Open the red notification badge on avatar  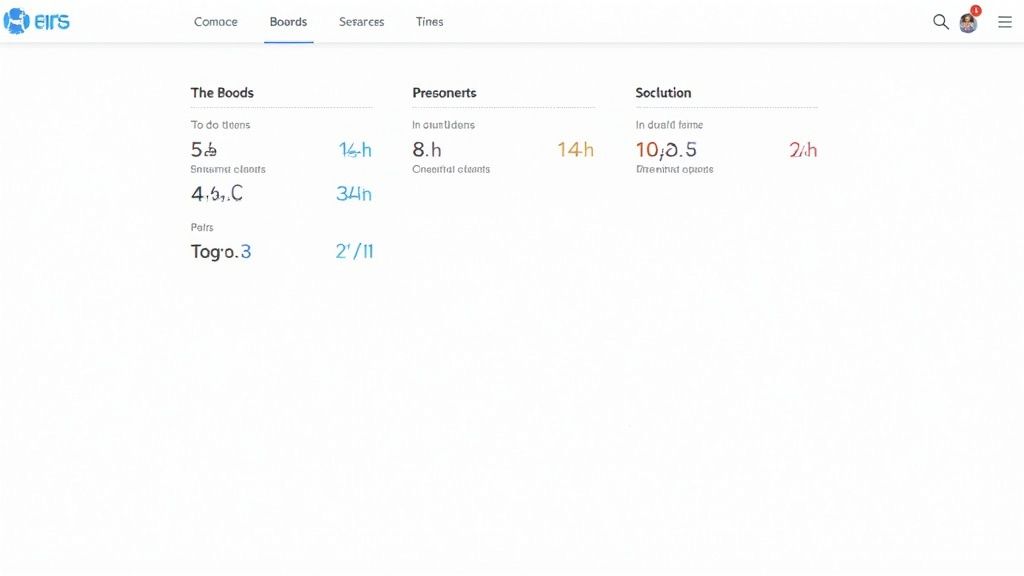pos(976,10)
